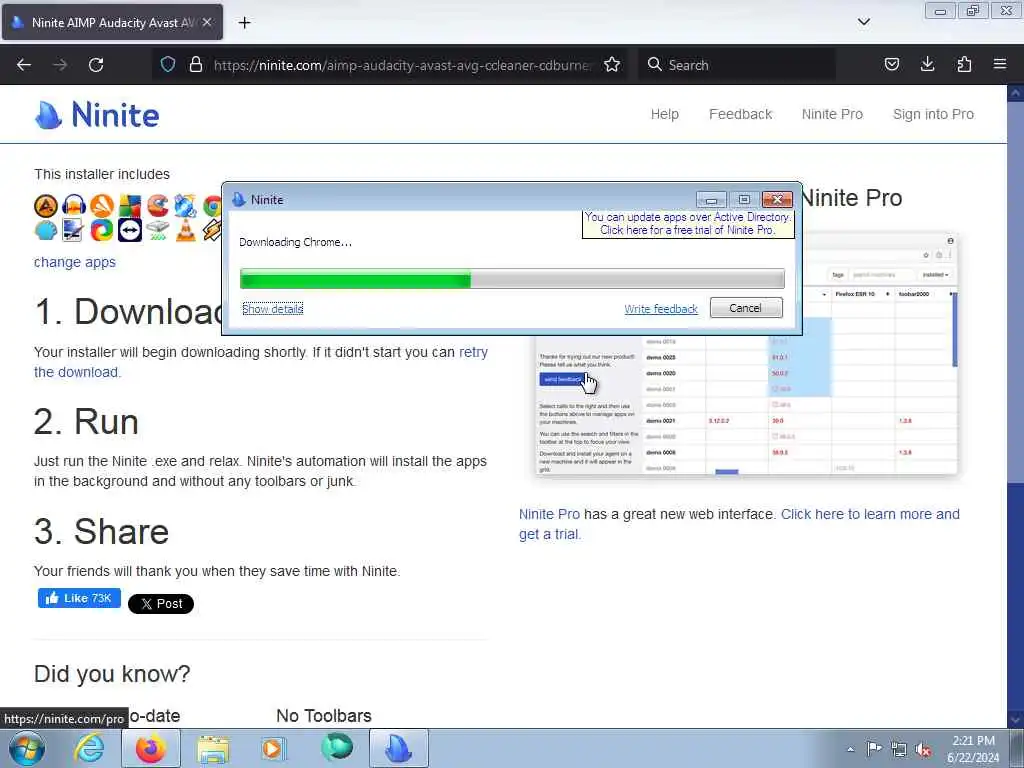The width and height of the screenshot is (1024, 768).
Task: Click the browser Search box
Action: click(x=735, y=65)
